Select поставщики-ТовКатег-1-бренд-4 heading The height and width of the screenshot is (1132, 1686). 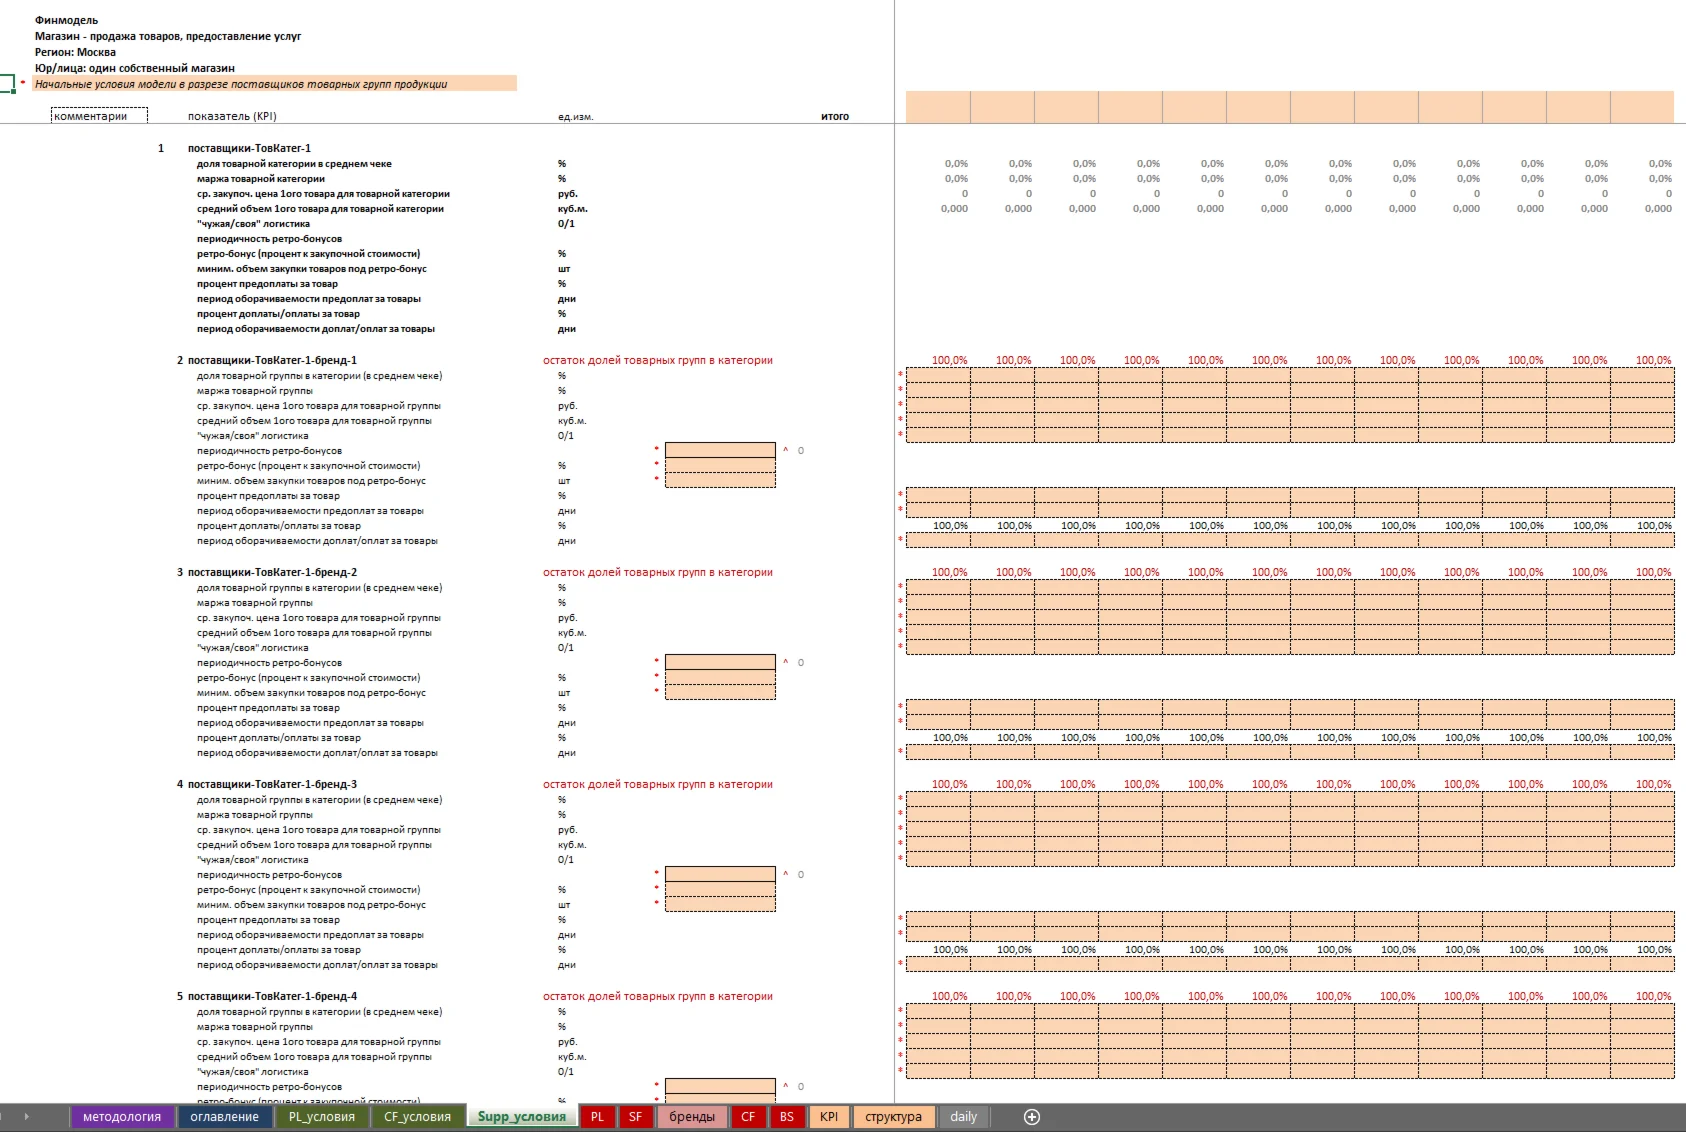tap(272, 996)
